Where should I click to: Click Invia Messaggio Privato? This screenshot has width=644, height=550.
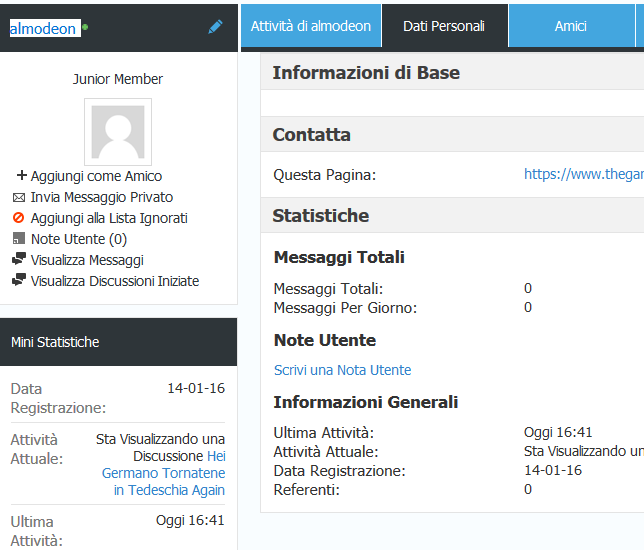click(x=102, y=197)
